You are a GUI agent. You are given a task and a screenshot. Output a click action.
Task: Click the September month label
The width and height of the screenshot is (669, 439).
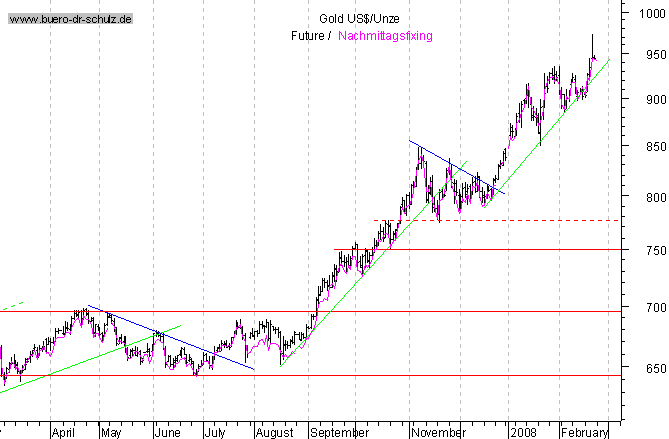click(340, 433)
